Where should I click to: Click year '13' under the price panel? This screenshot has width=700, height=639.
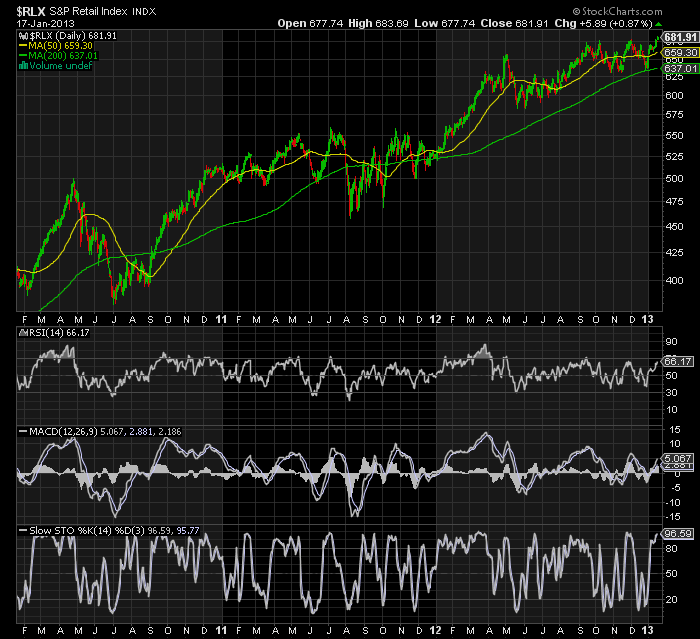647,320
